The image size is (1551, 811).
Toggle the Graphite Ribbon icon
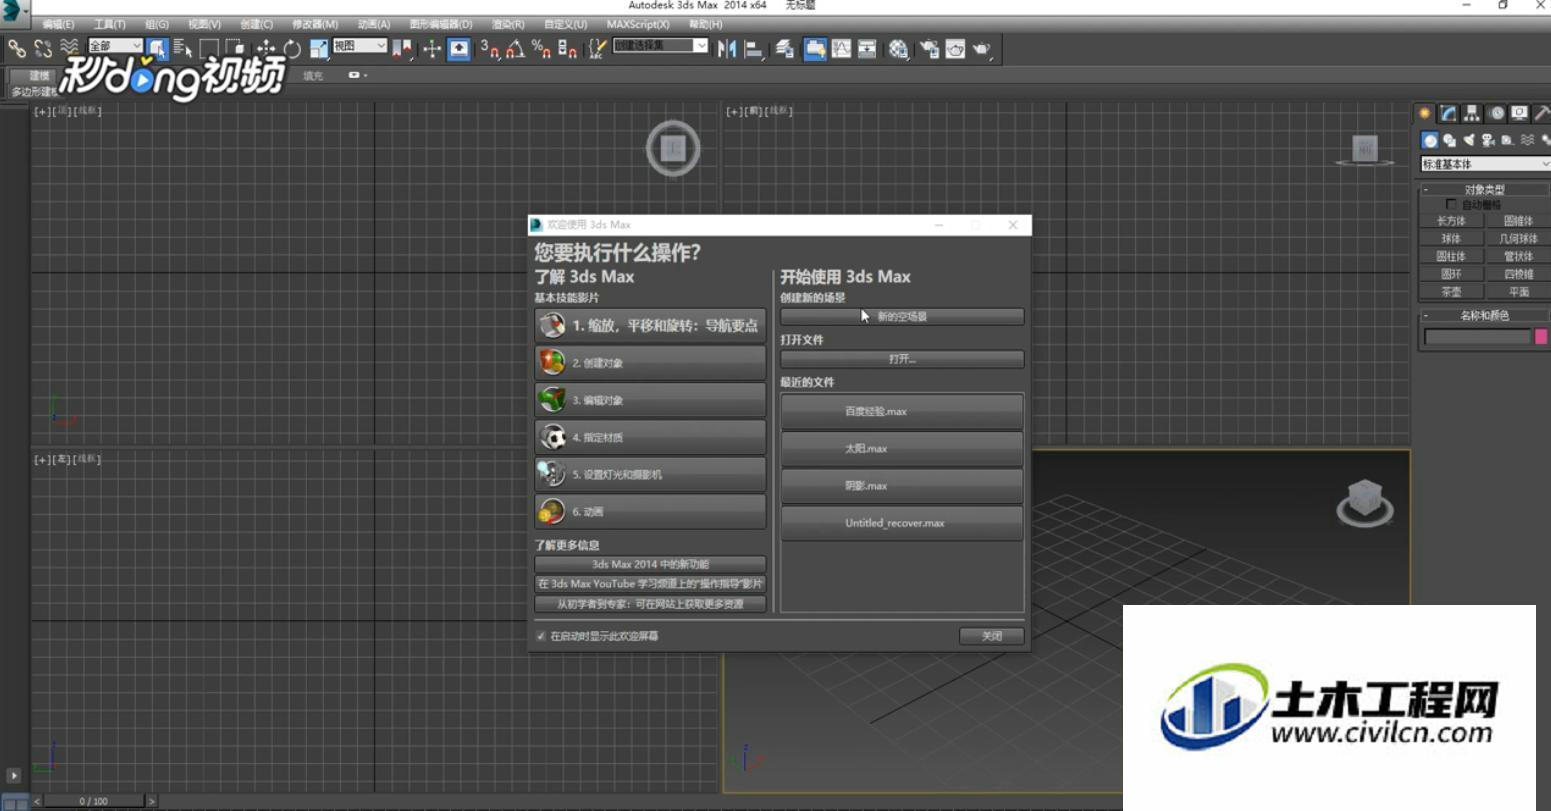[815, 48]
